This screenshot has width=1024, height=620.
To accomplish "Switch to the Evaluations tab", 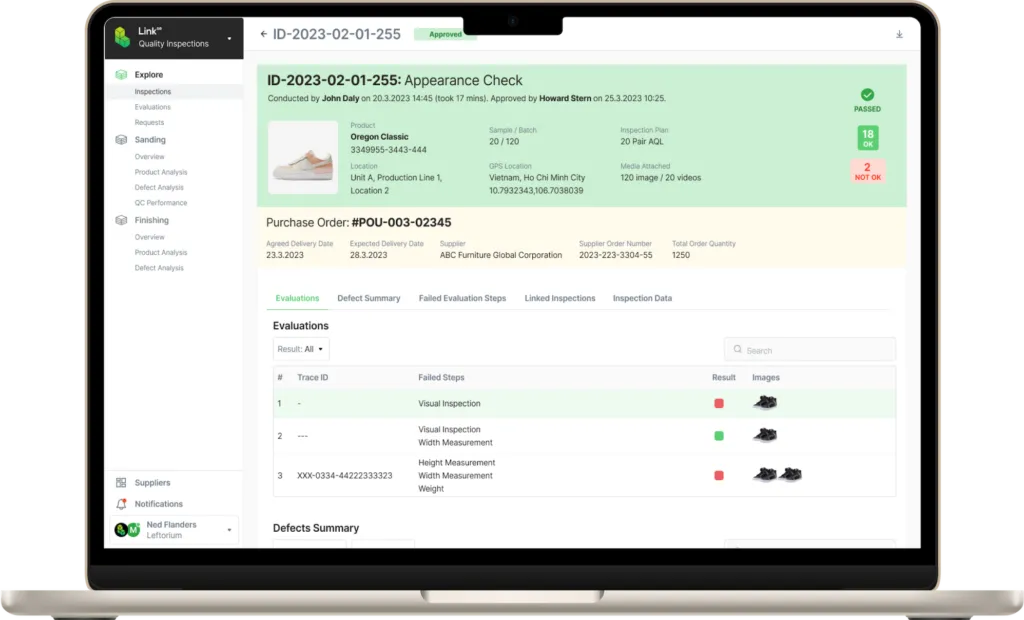I will tap(297, 298).
